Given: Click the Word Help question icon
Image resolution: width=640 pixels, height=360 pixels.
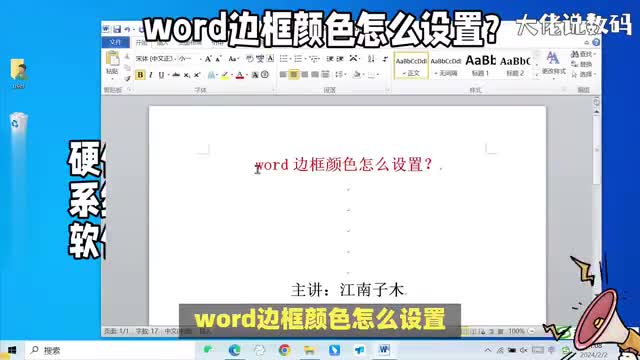Looking at the screenshot, I should click(x=596, y=42).
